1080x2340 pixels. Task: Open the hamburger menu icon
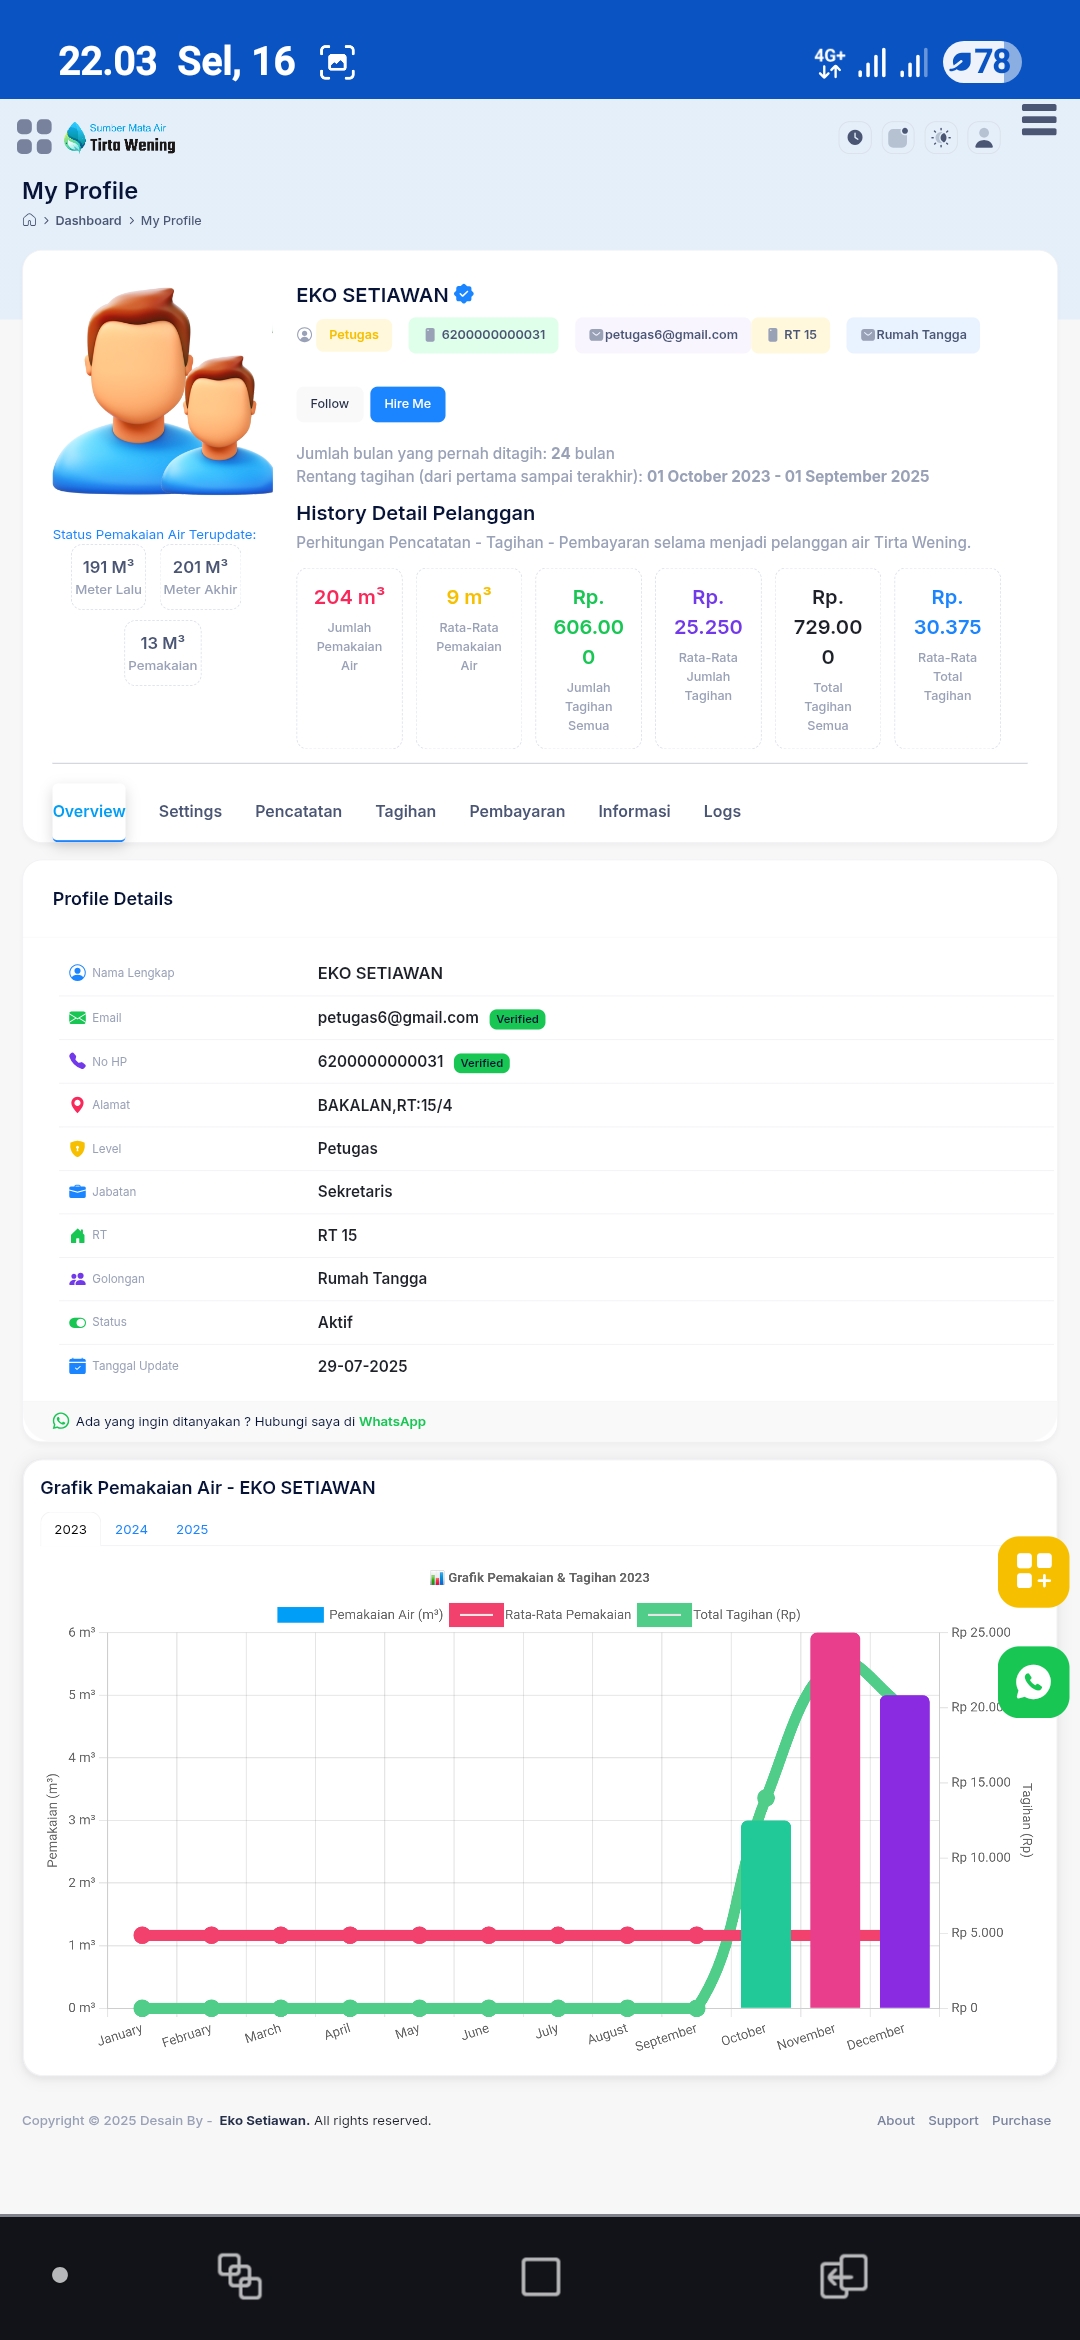tap(1039, 119)
